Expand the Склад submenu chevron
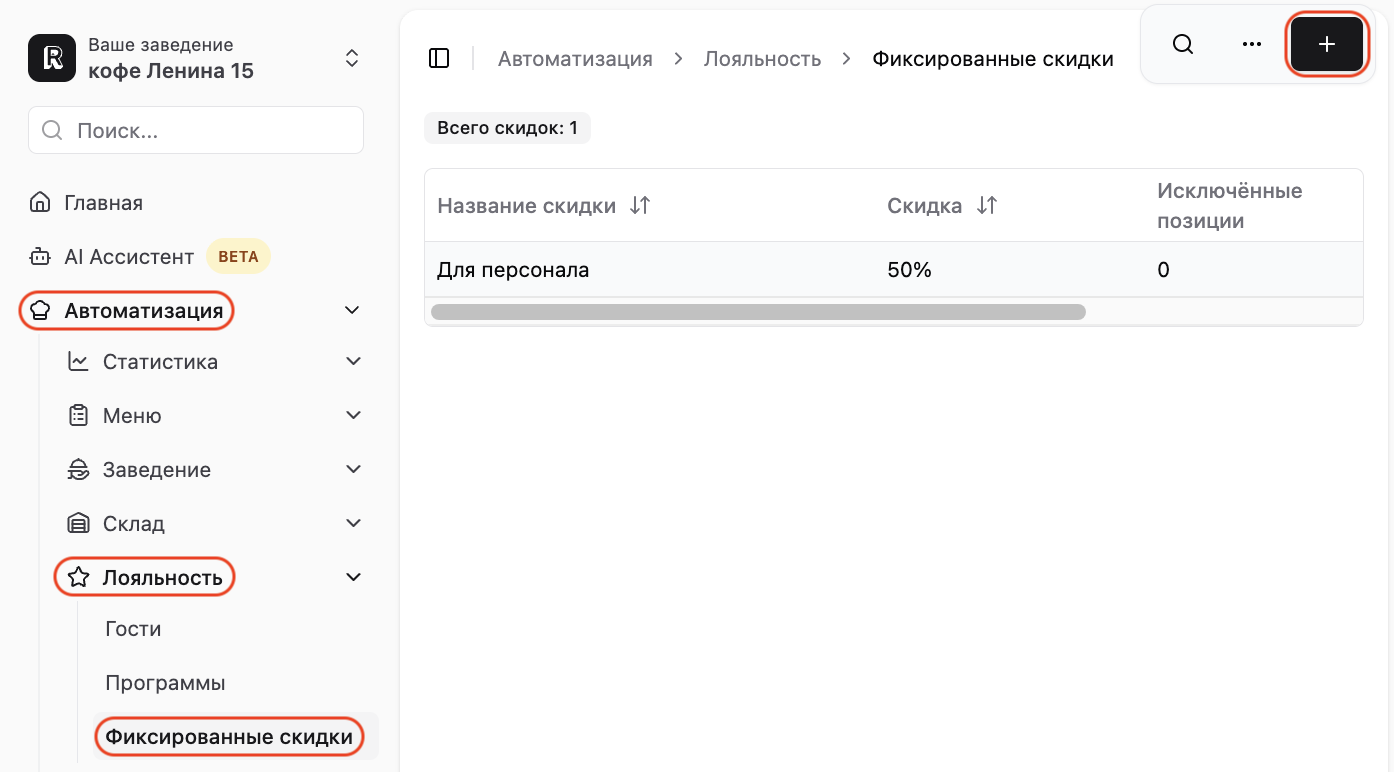 (x=353, y=523)
